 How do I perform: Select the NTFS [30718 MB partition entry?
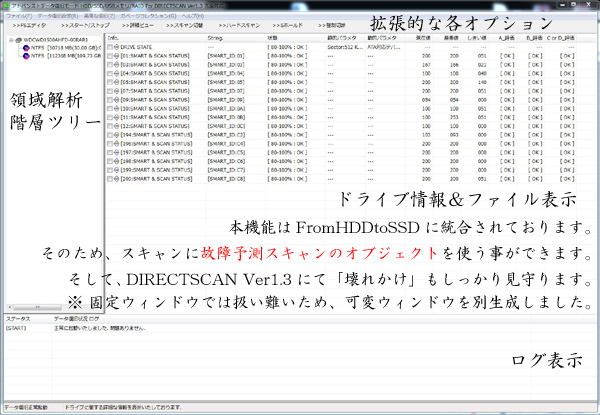66,48
